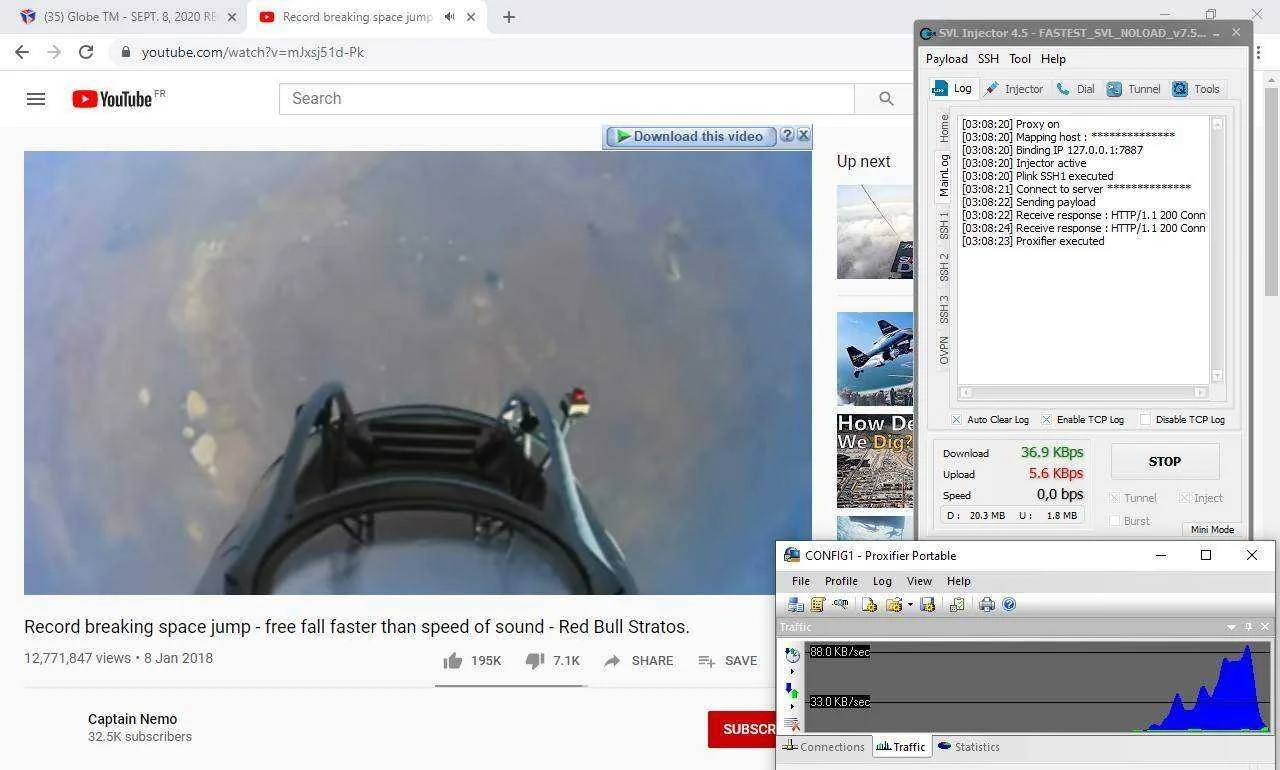Click the help question mark on download bar

787,136
